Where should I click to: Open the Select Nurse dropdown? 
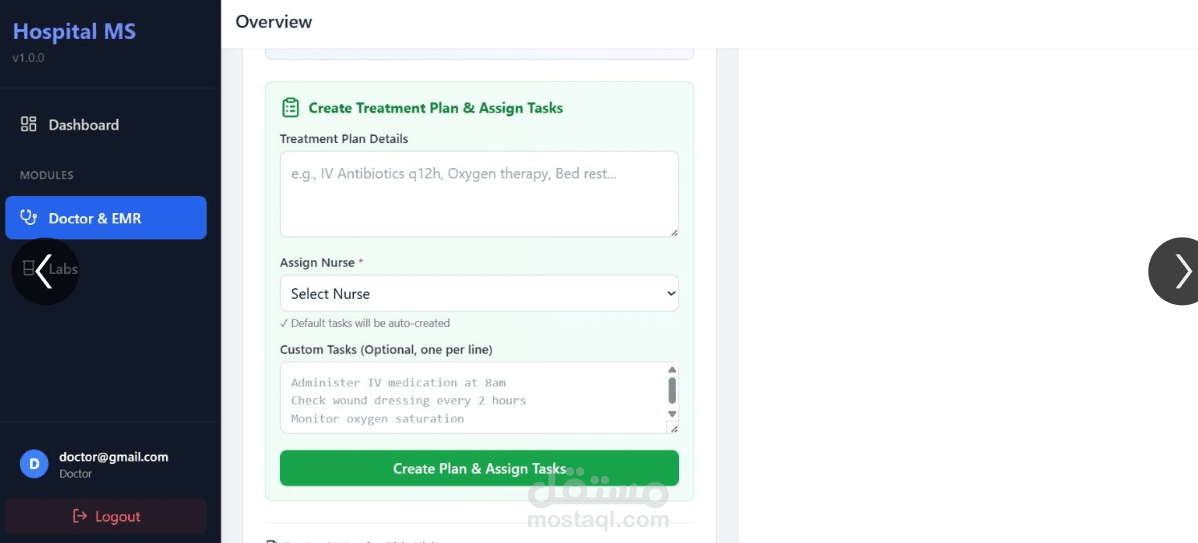click(479, 293)
